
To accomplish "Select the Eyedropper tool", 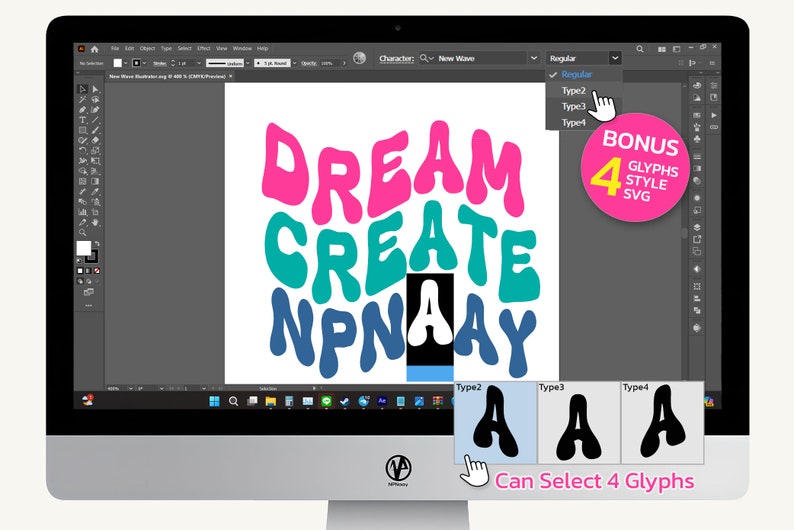I will 95,192.
